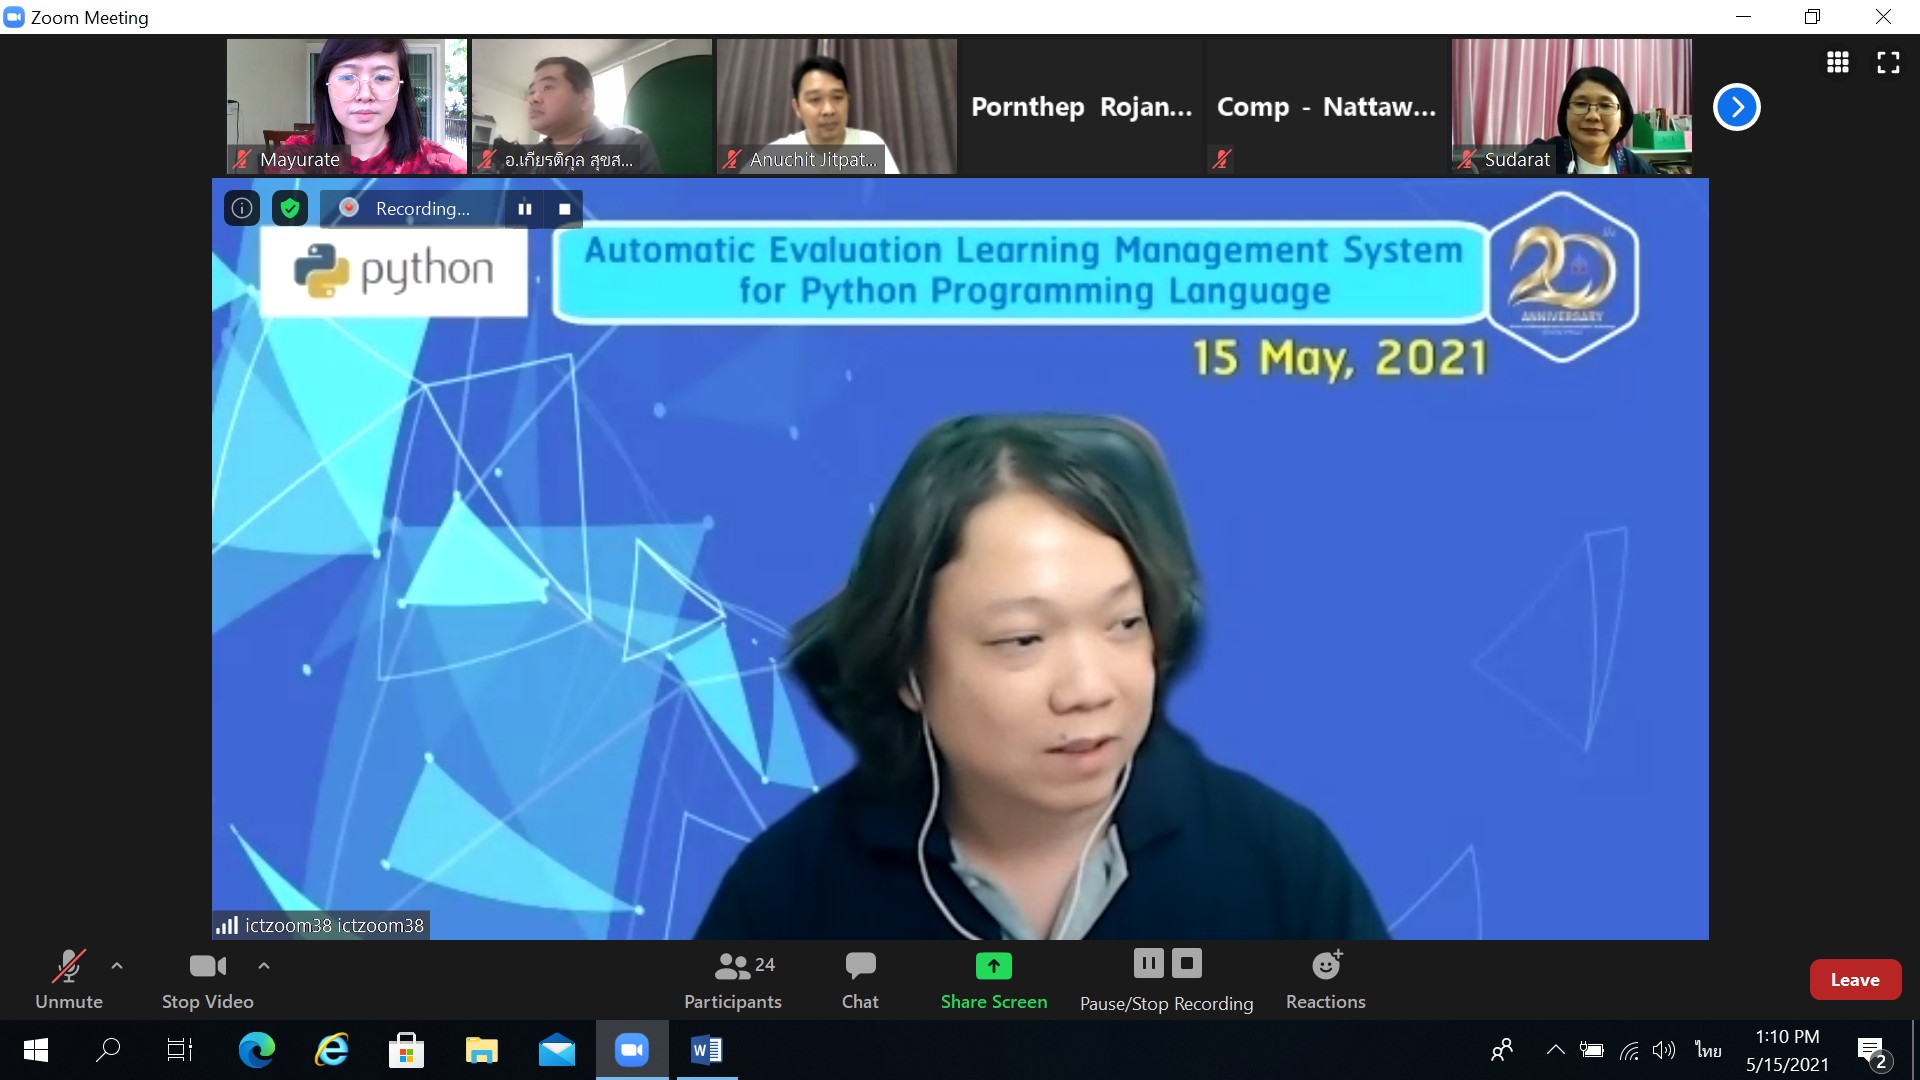The image size is (1920, 1080).
Task: Stop recording from top recording indicator
Action: coord(564,209)
